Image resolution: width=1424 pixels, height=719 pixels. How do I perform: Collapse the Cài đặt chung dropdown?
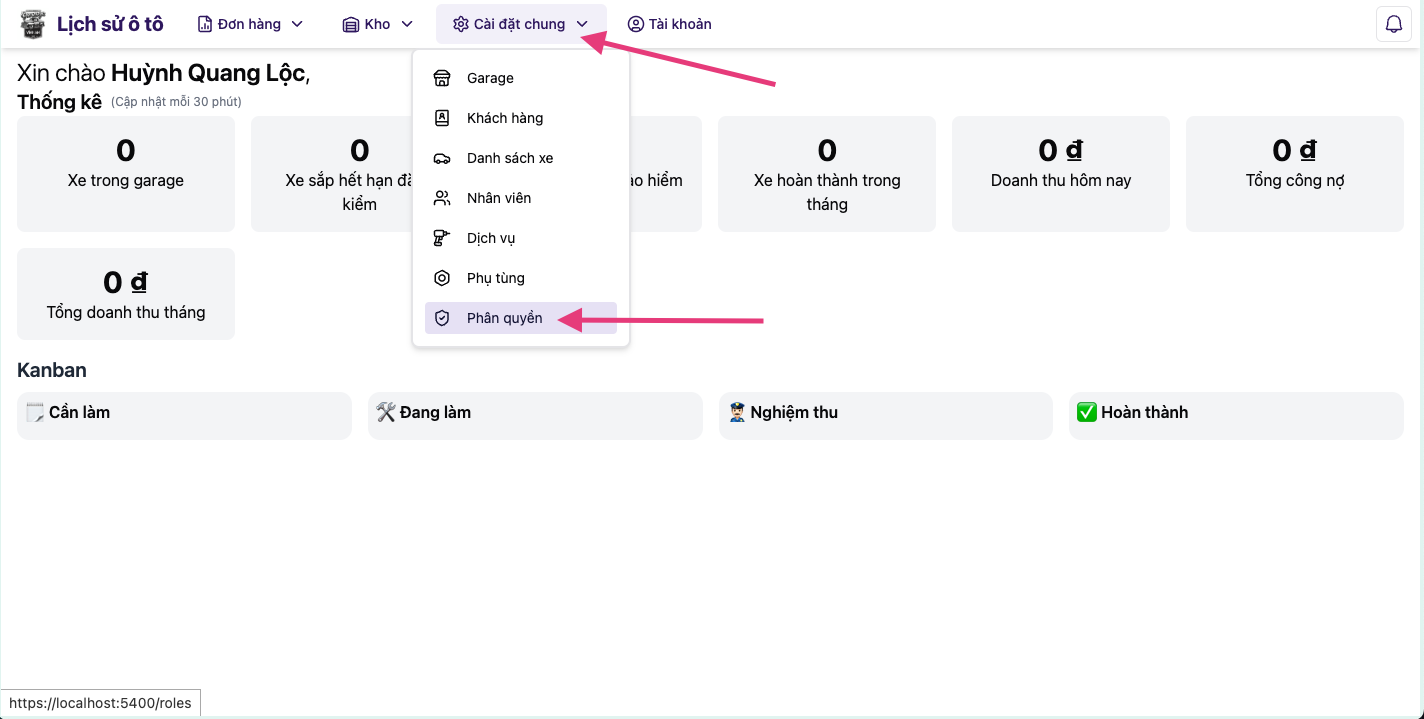[x=520, y=24]
